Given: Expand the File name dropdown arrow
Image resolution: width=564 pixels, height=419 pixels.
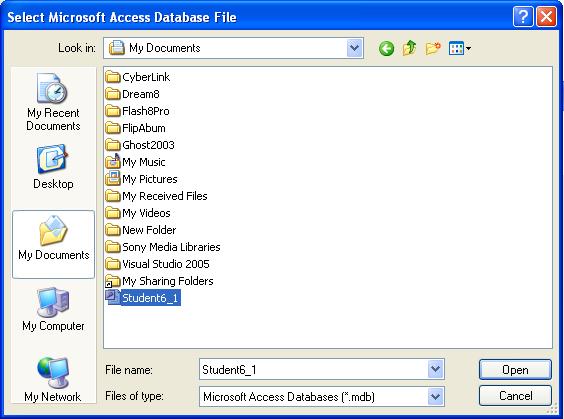Looking at the screenshot, I should (435, 369).
